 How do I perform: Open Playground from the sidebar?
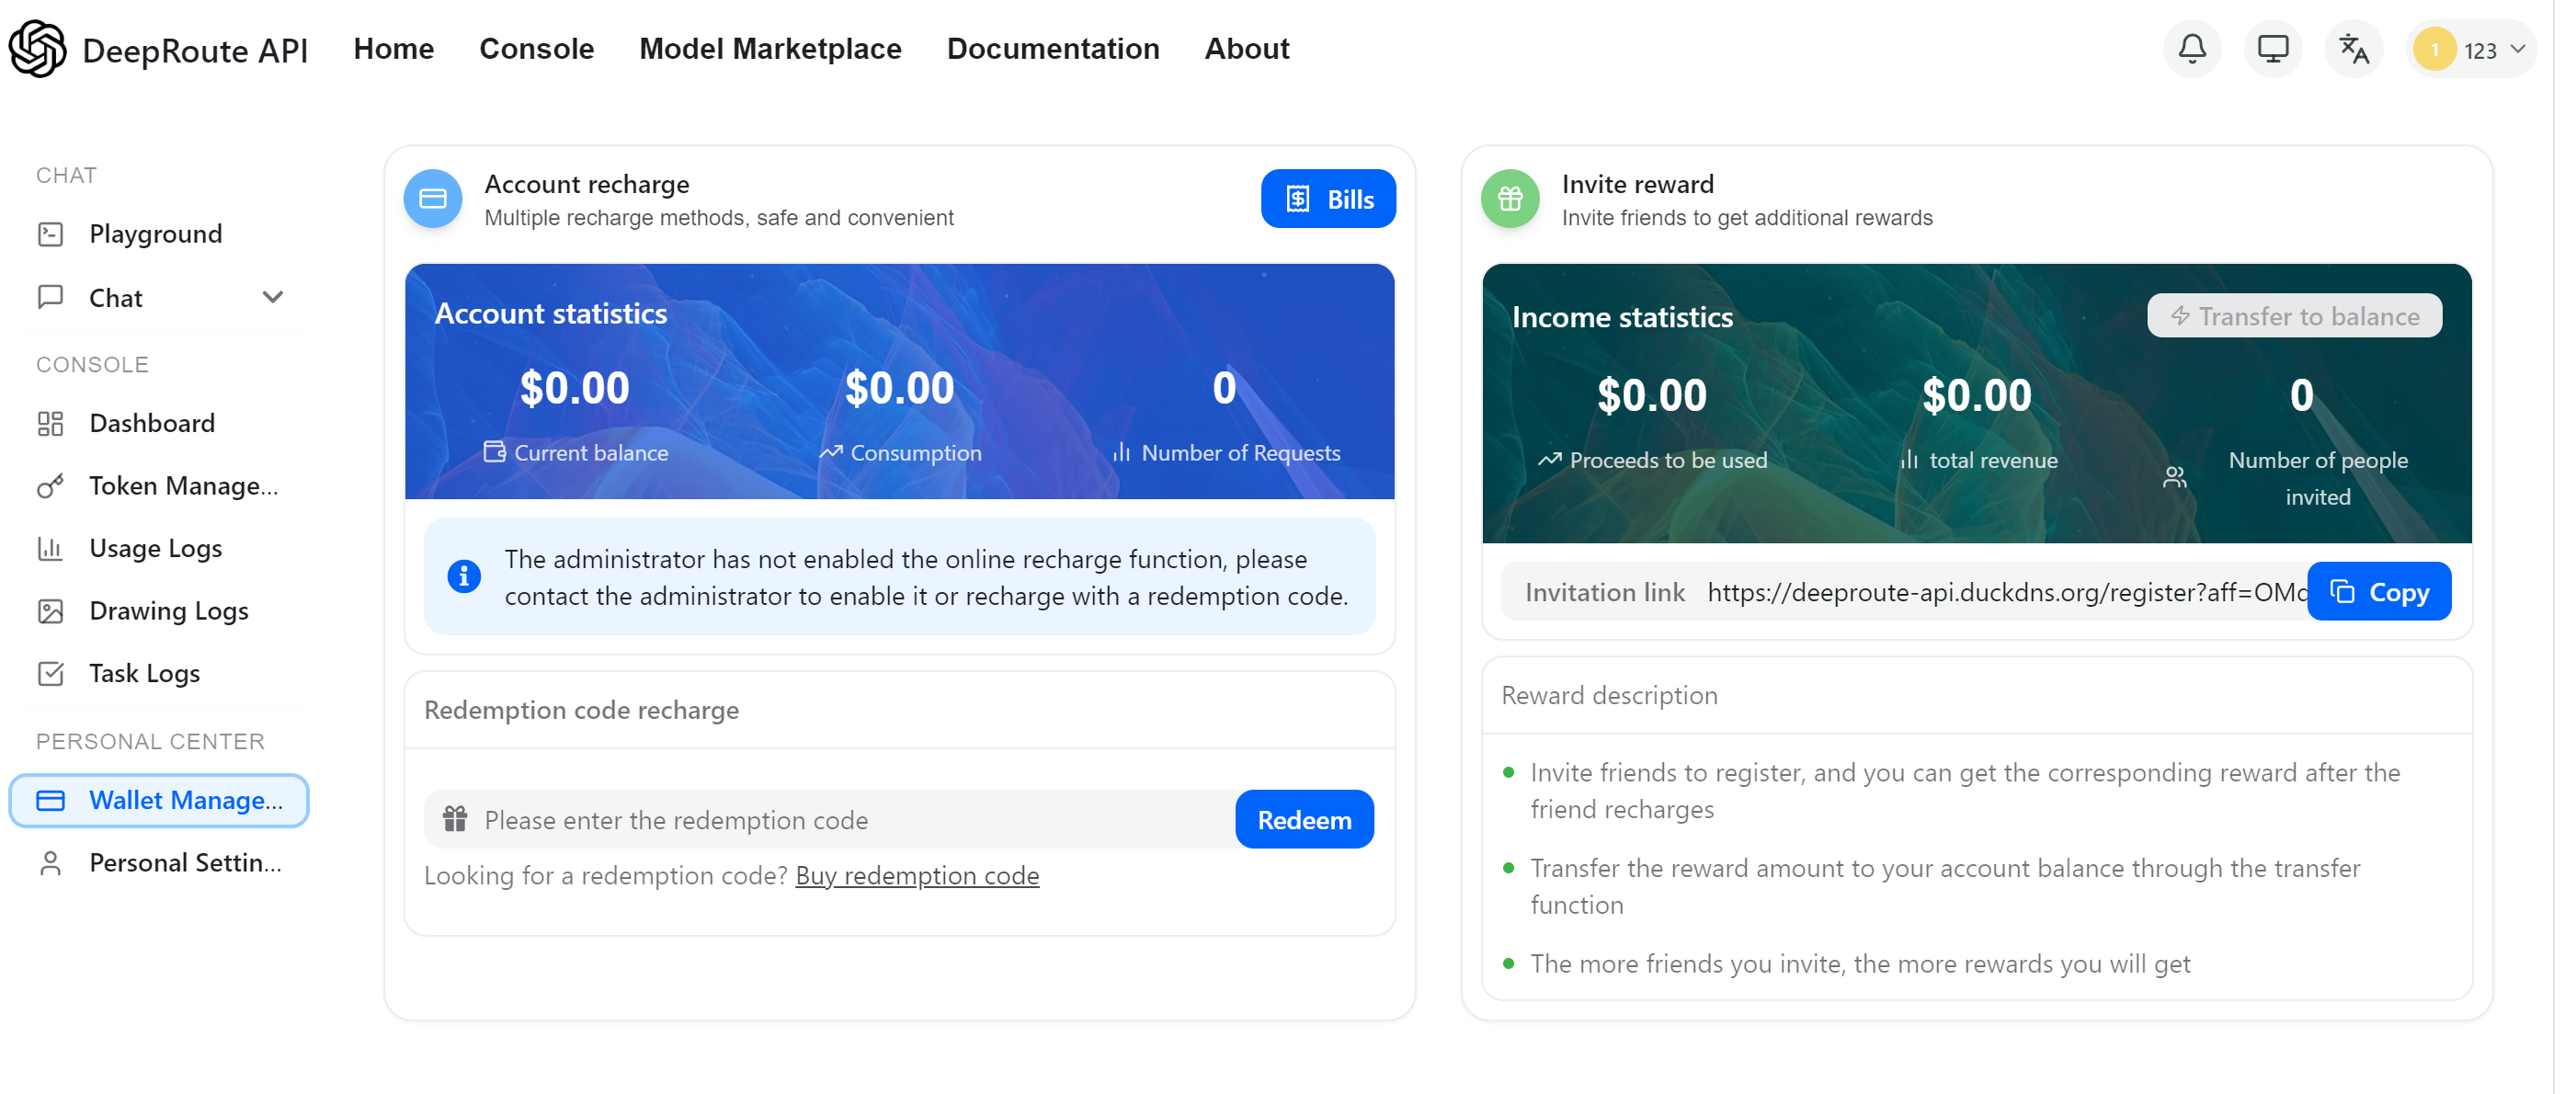tap(160, 234)
